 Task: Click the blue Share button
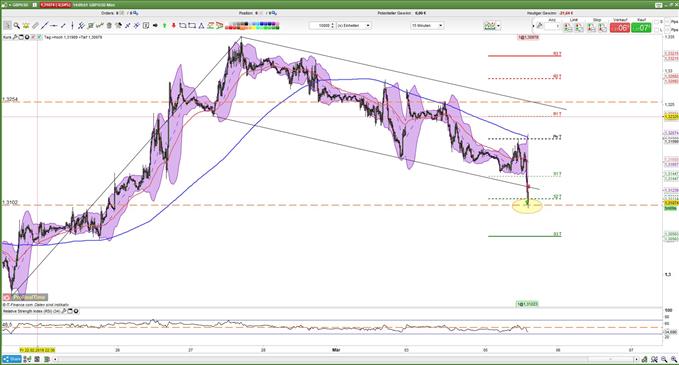[11, 359]
